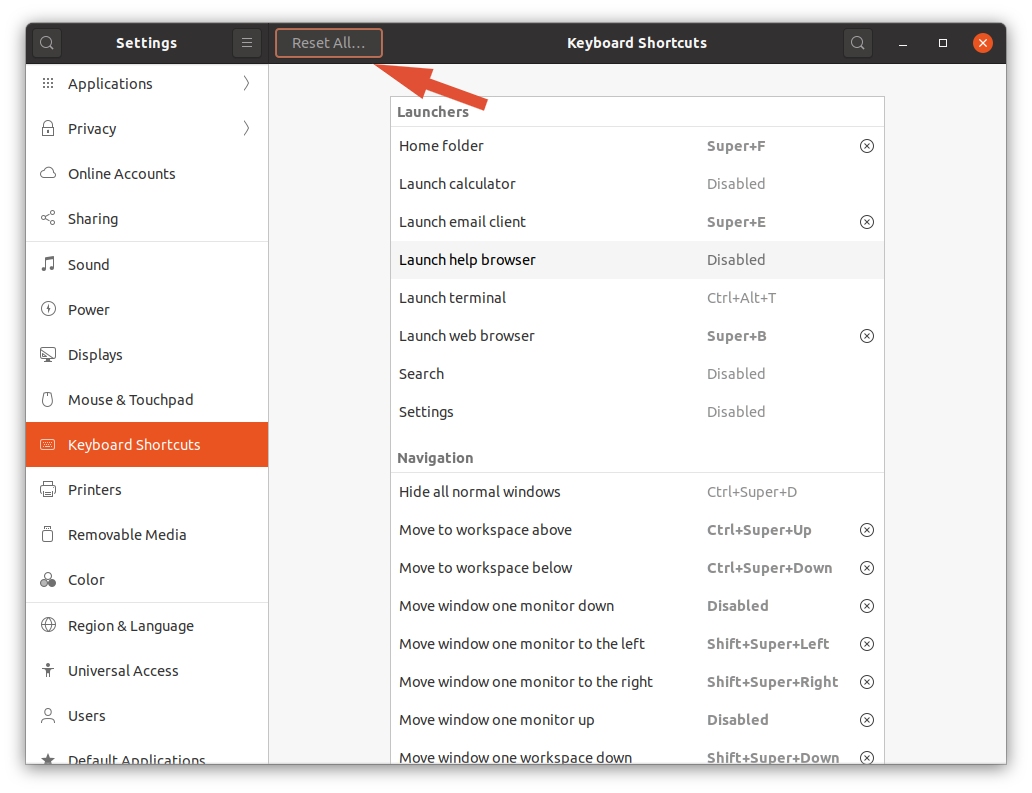The height and width of the screenshot is (793, 1032).
Task: Click the Ctrl+Super+Up shortcut value
Action: pyautogui.click(x=759, y=530)
